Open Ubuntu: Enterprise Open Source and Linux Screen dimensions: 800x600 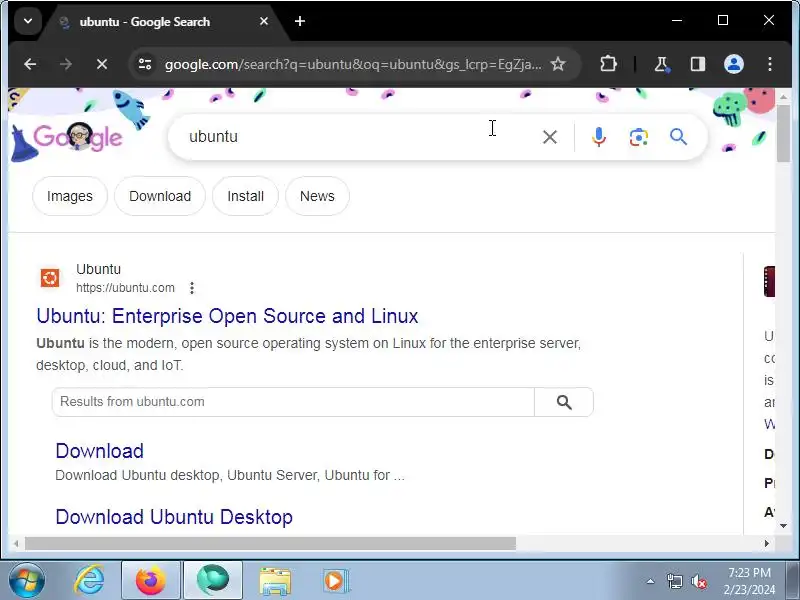click(227, 316)
